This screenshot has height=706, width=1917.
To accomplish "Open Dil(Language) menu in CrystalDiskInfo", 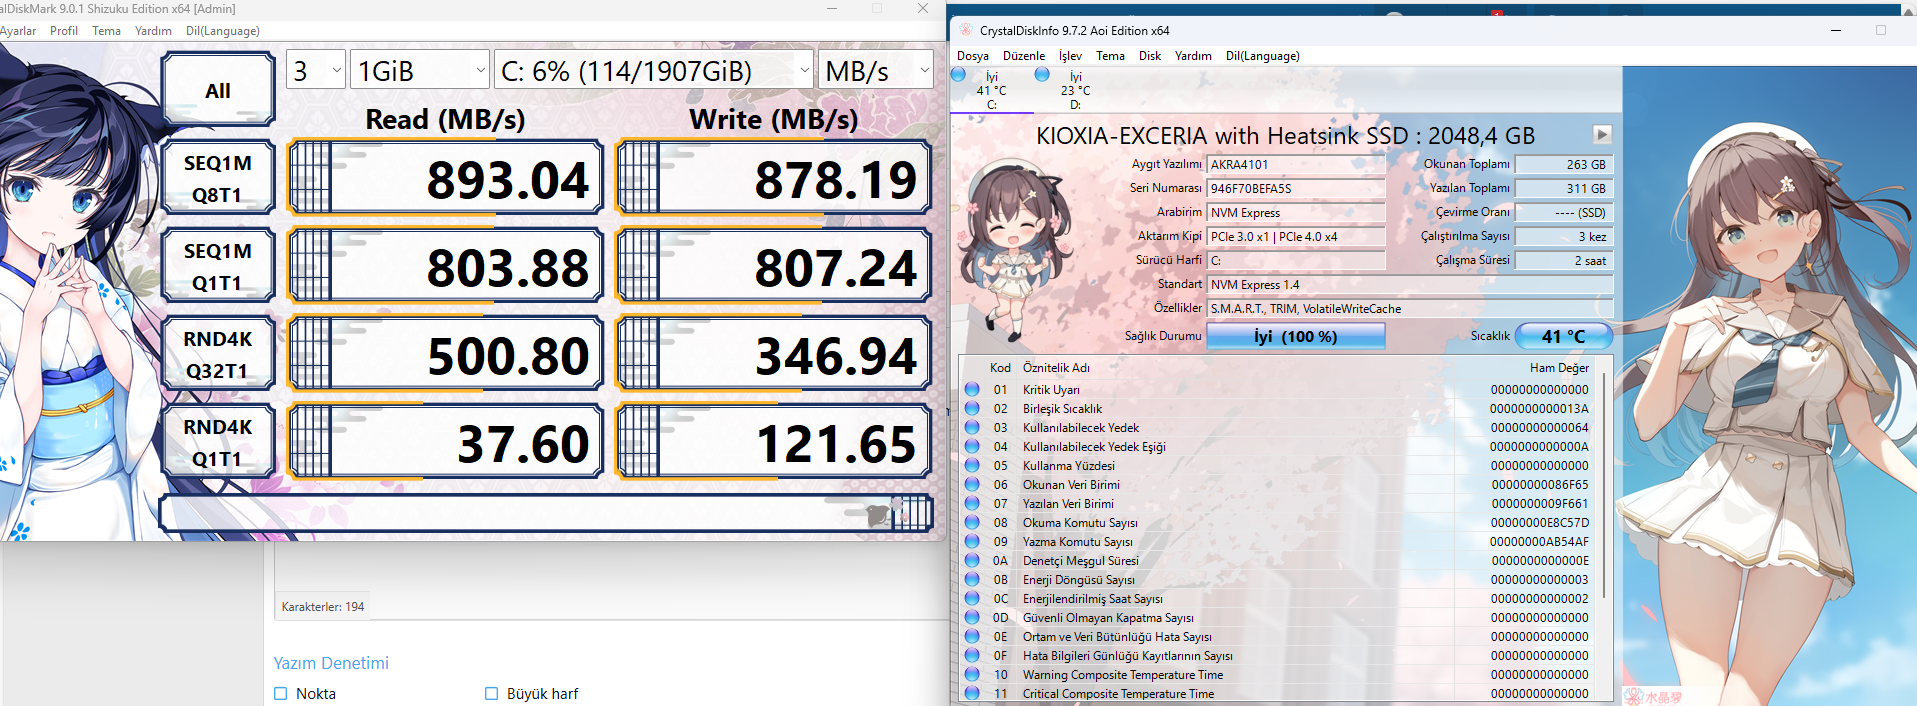I will [1263, 56].
